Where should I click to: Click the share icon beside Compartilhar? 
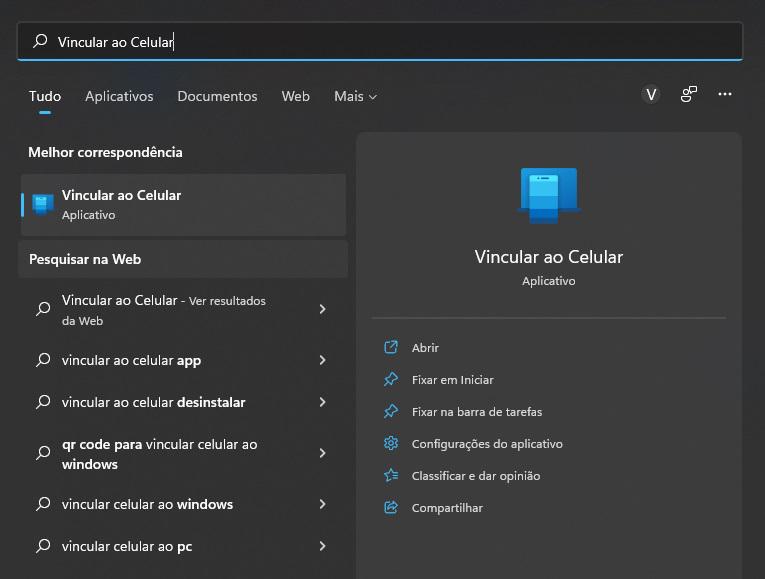(x=391, y=508)
